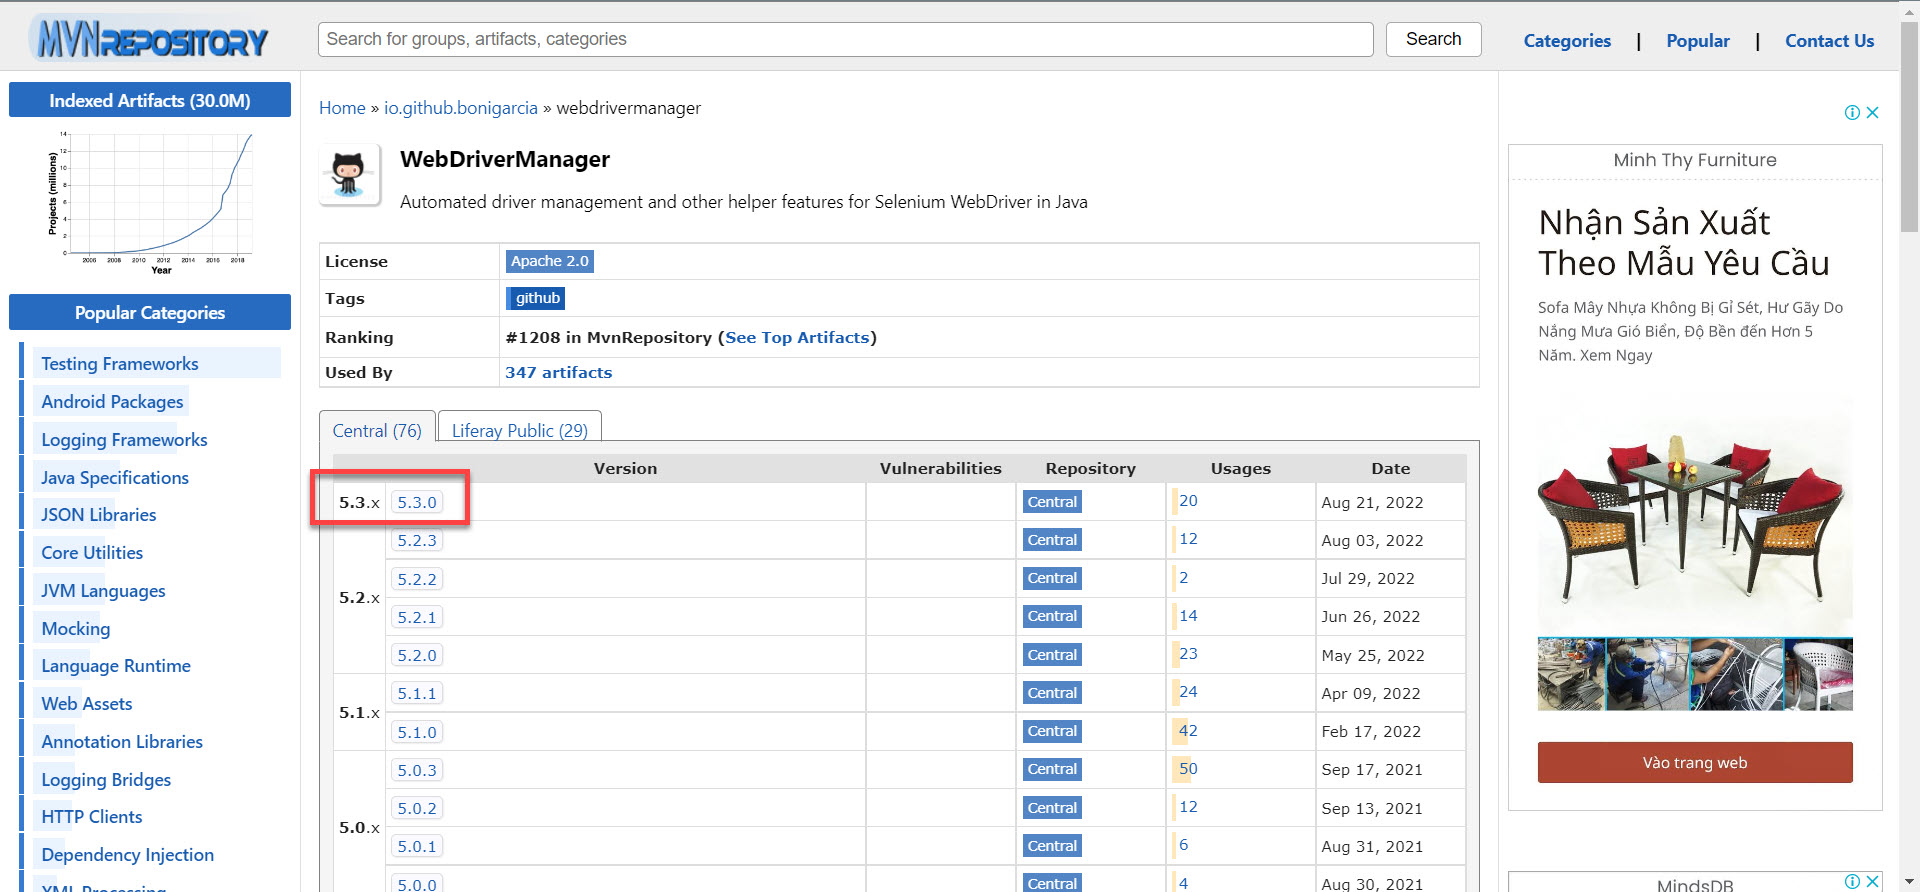Open version 5.3.0

(417, 502)
